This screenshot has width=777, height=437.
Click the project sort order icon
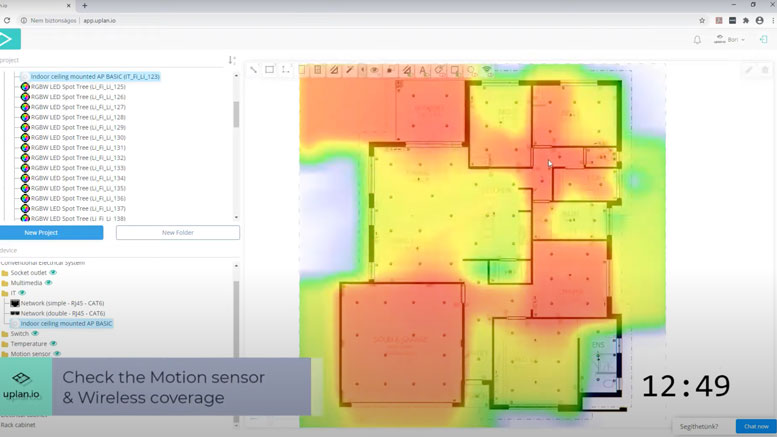coord(231,60)
